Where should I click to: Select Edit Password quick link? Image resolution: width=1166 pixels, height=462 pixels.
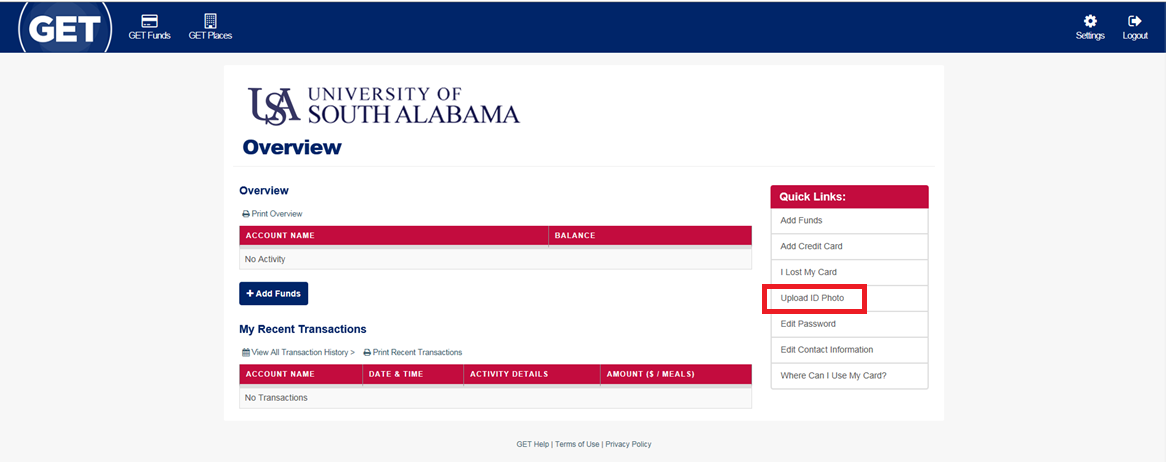(x=849, y=324)
